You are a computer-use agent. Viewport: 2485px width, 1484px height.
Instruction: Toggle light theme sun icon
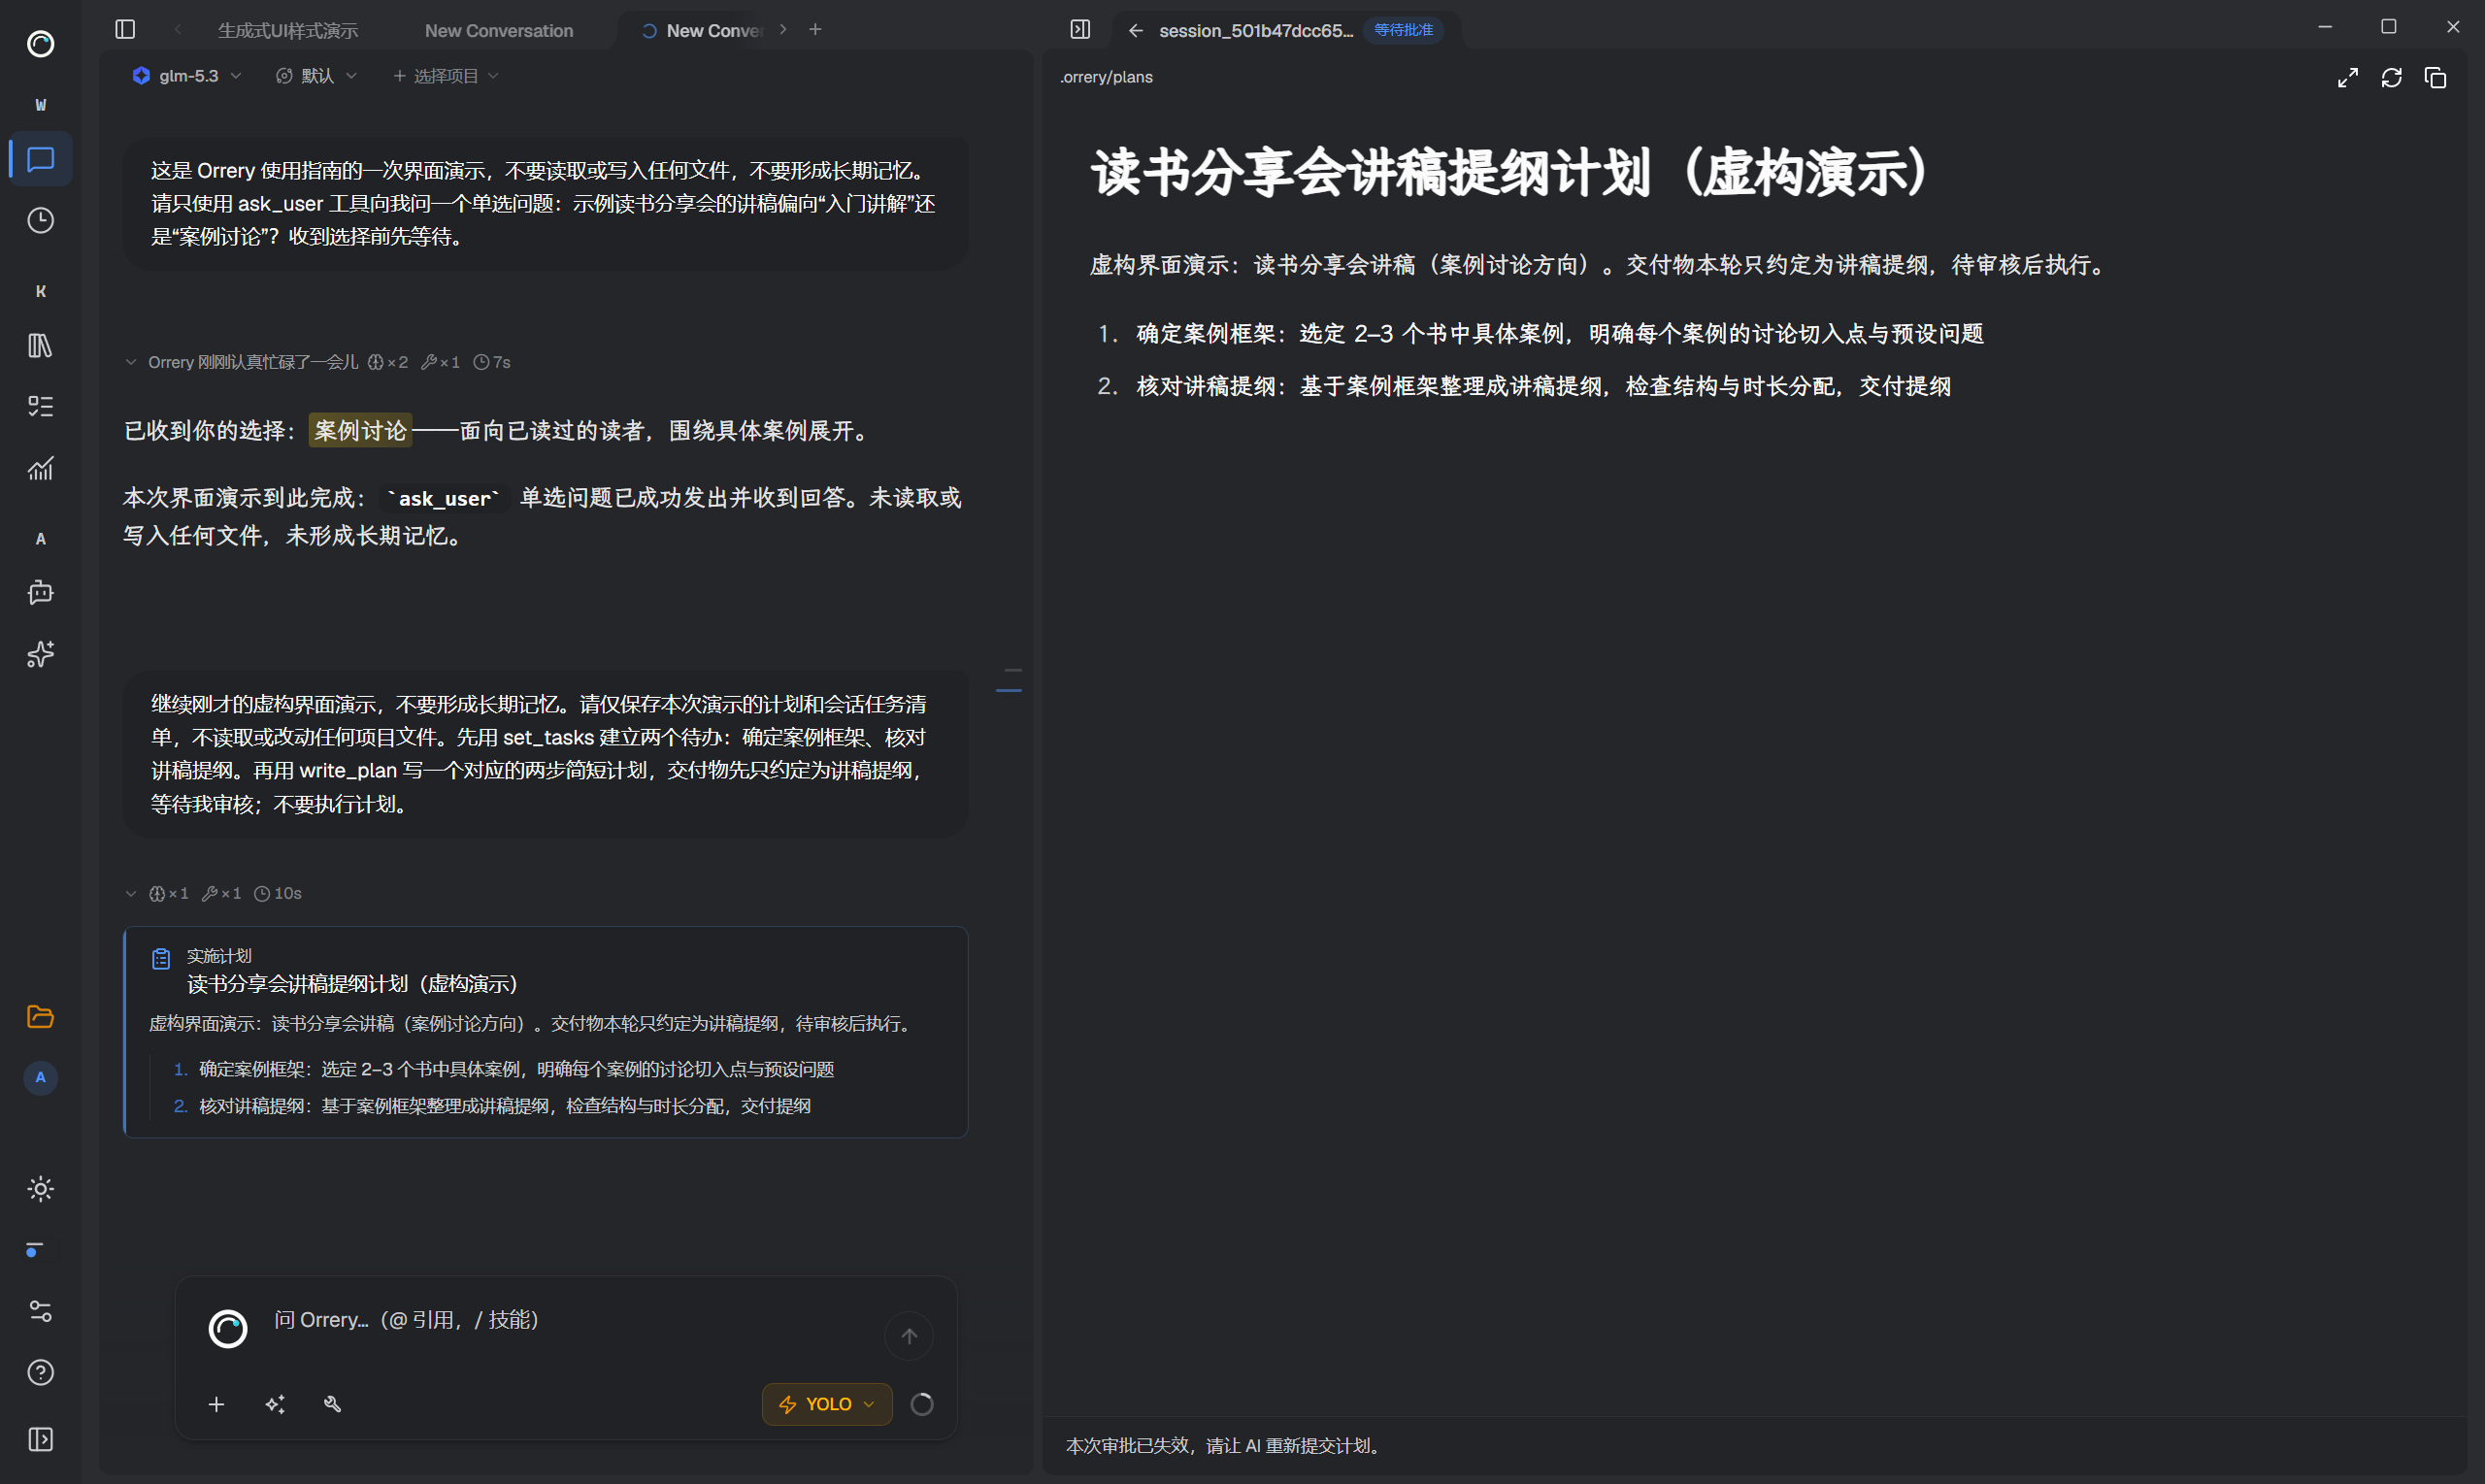(40, 1189)
